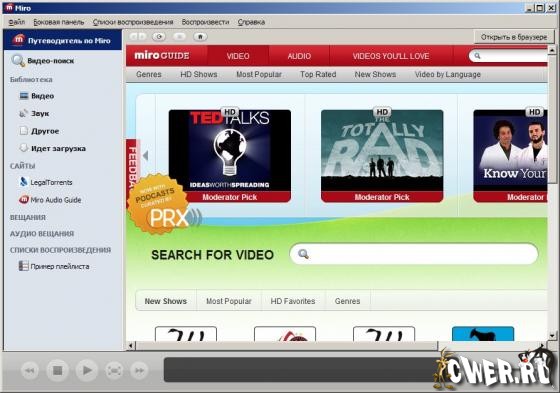Click the browser home button
This screenshot has width=560, height=393.
[200, 36]
